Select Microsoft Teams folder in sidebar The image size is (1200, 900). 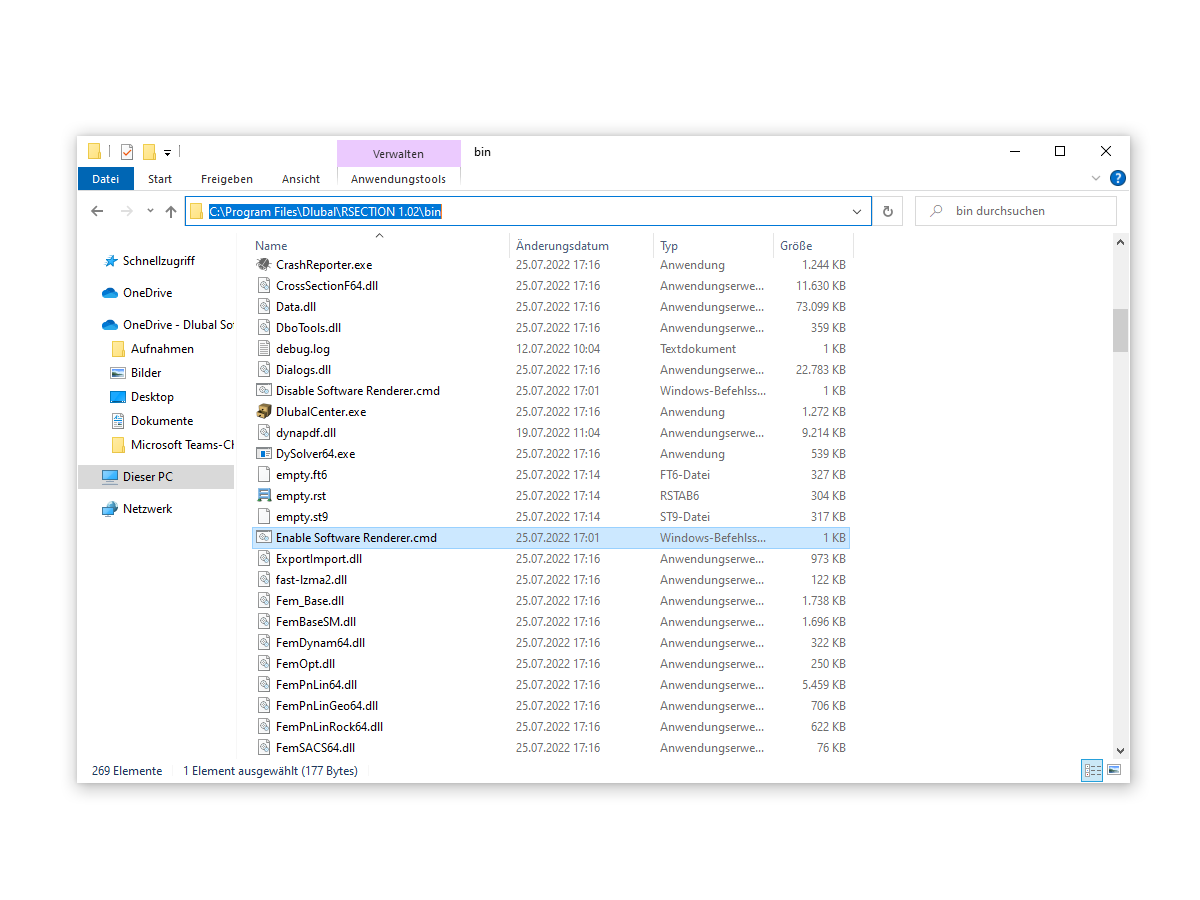click(x=172, y=445)
